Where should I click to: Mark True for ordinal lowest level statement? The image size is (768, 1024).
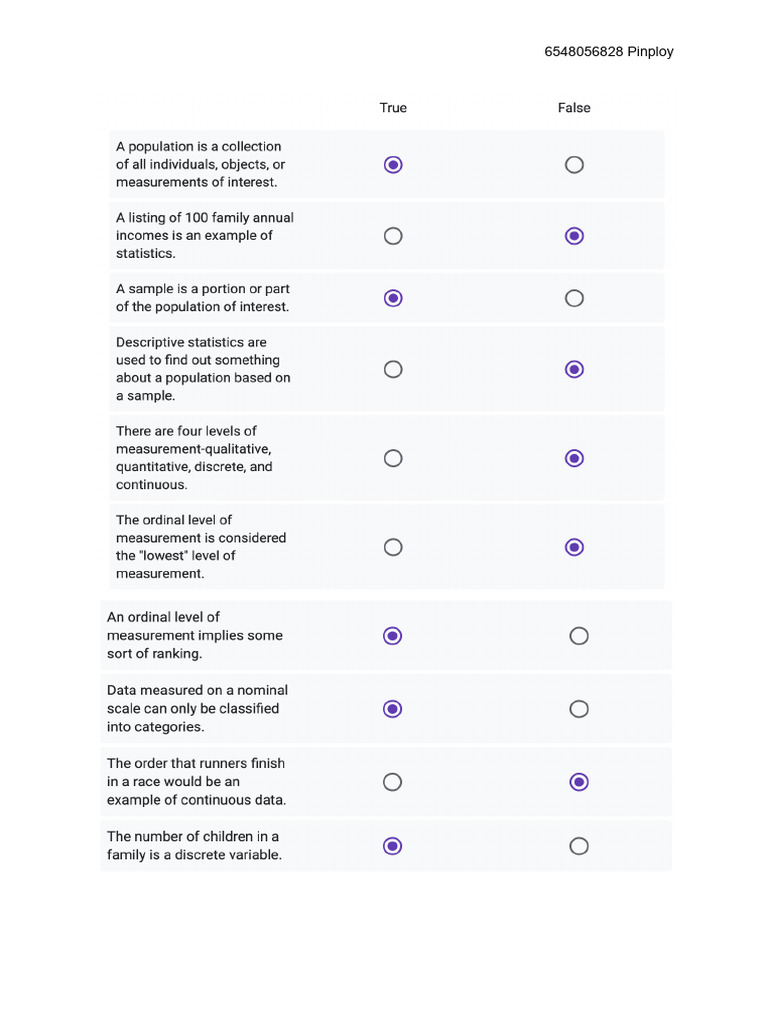[393, 547]
